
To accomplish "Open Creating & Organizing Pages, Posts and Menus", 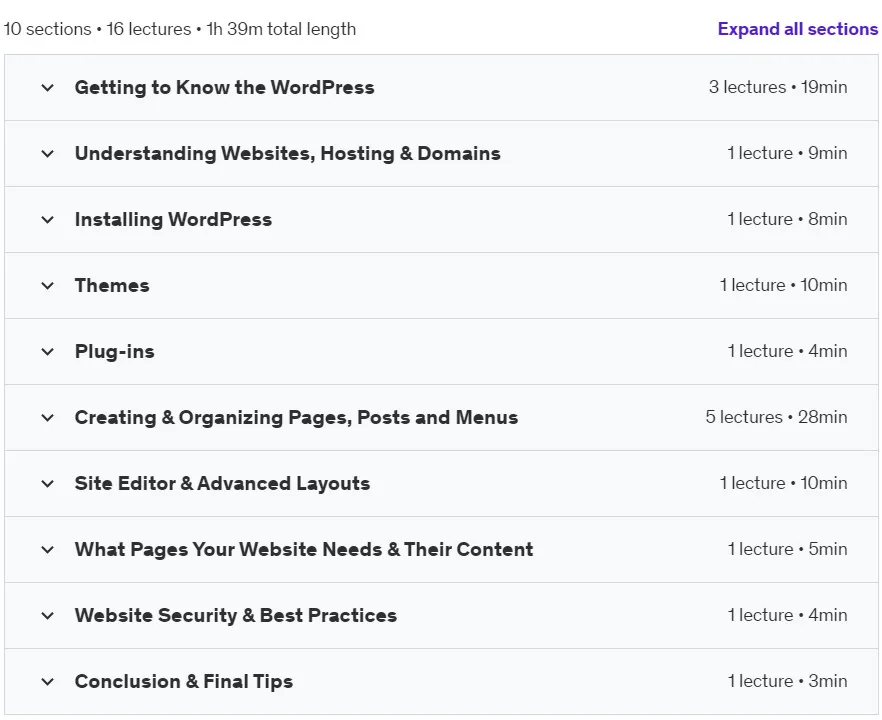I will tap(296, 417).
